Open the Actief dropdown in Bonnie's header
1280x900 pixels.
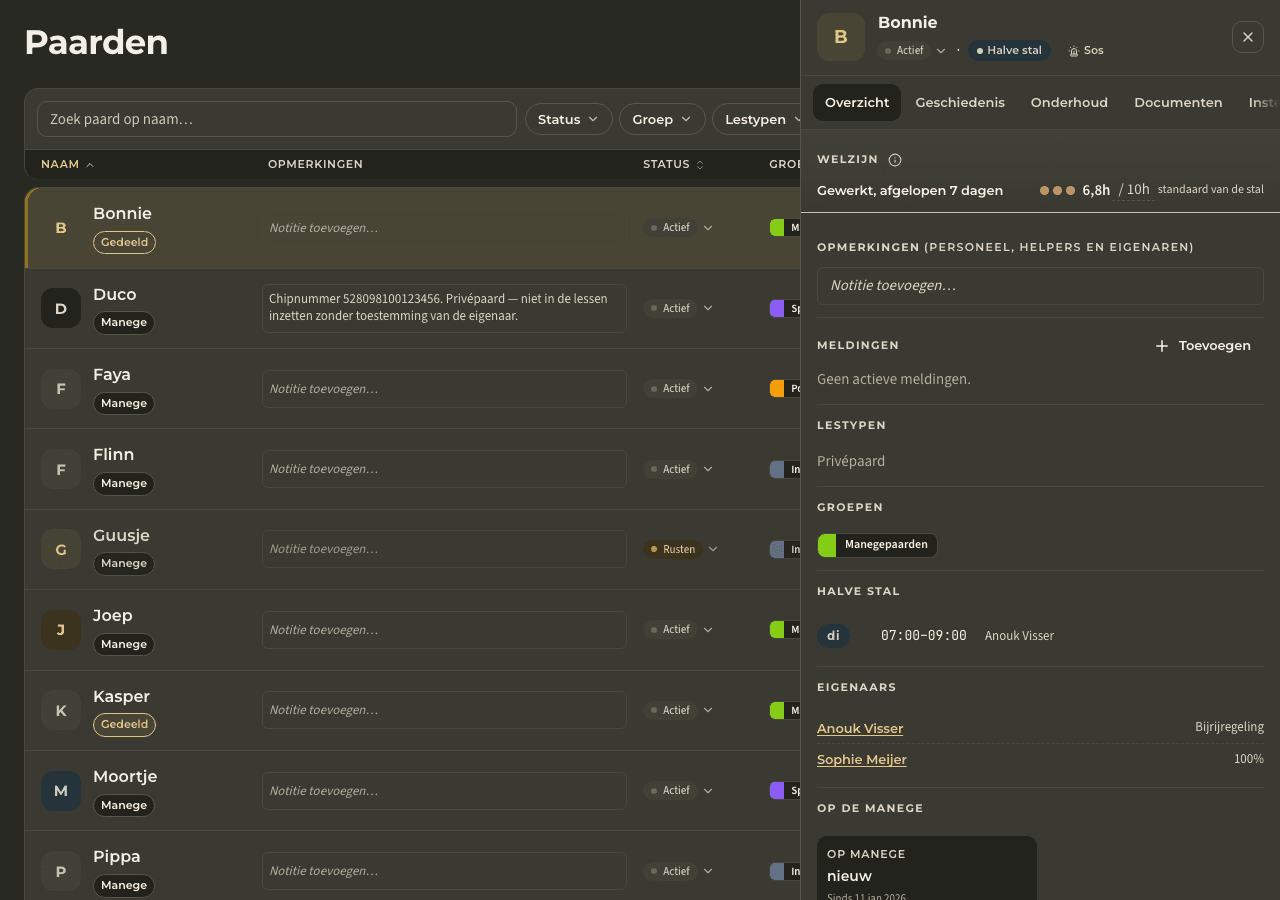tap(912, 51)
